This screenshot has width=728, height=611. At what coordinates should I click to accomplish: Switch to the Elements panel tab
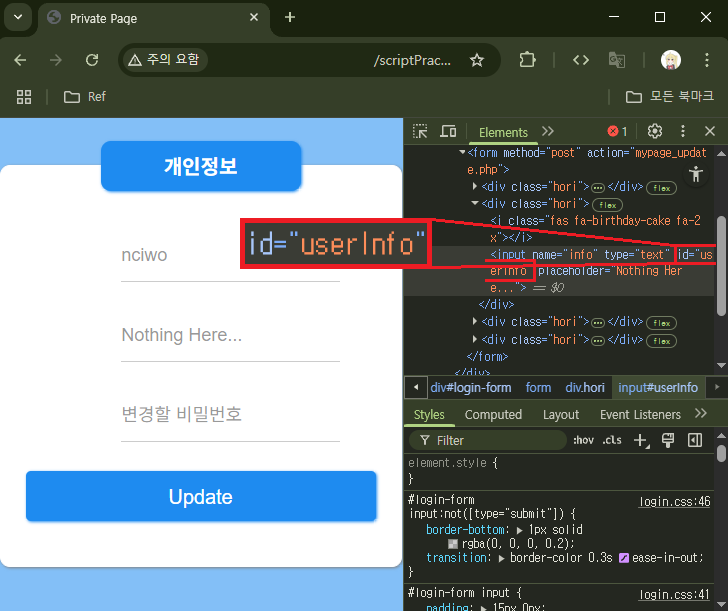[503, 132]
